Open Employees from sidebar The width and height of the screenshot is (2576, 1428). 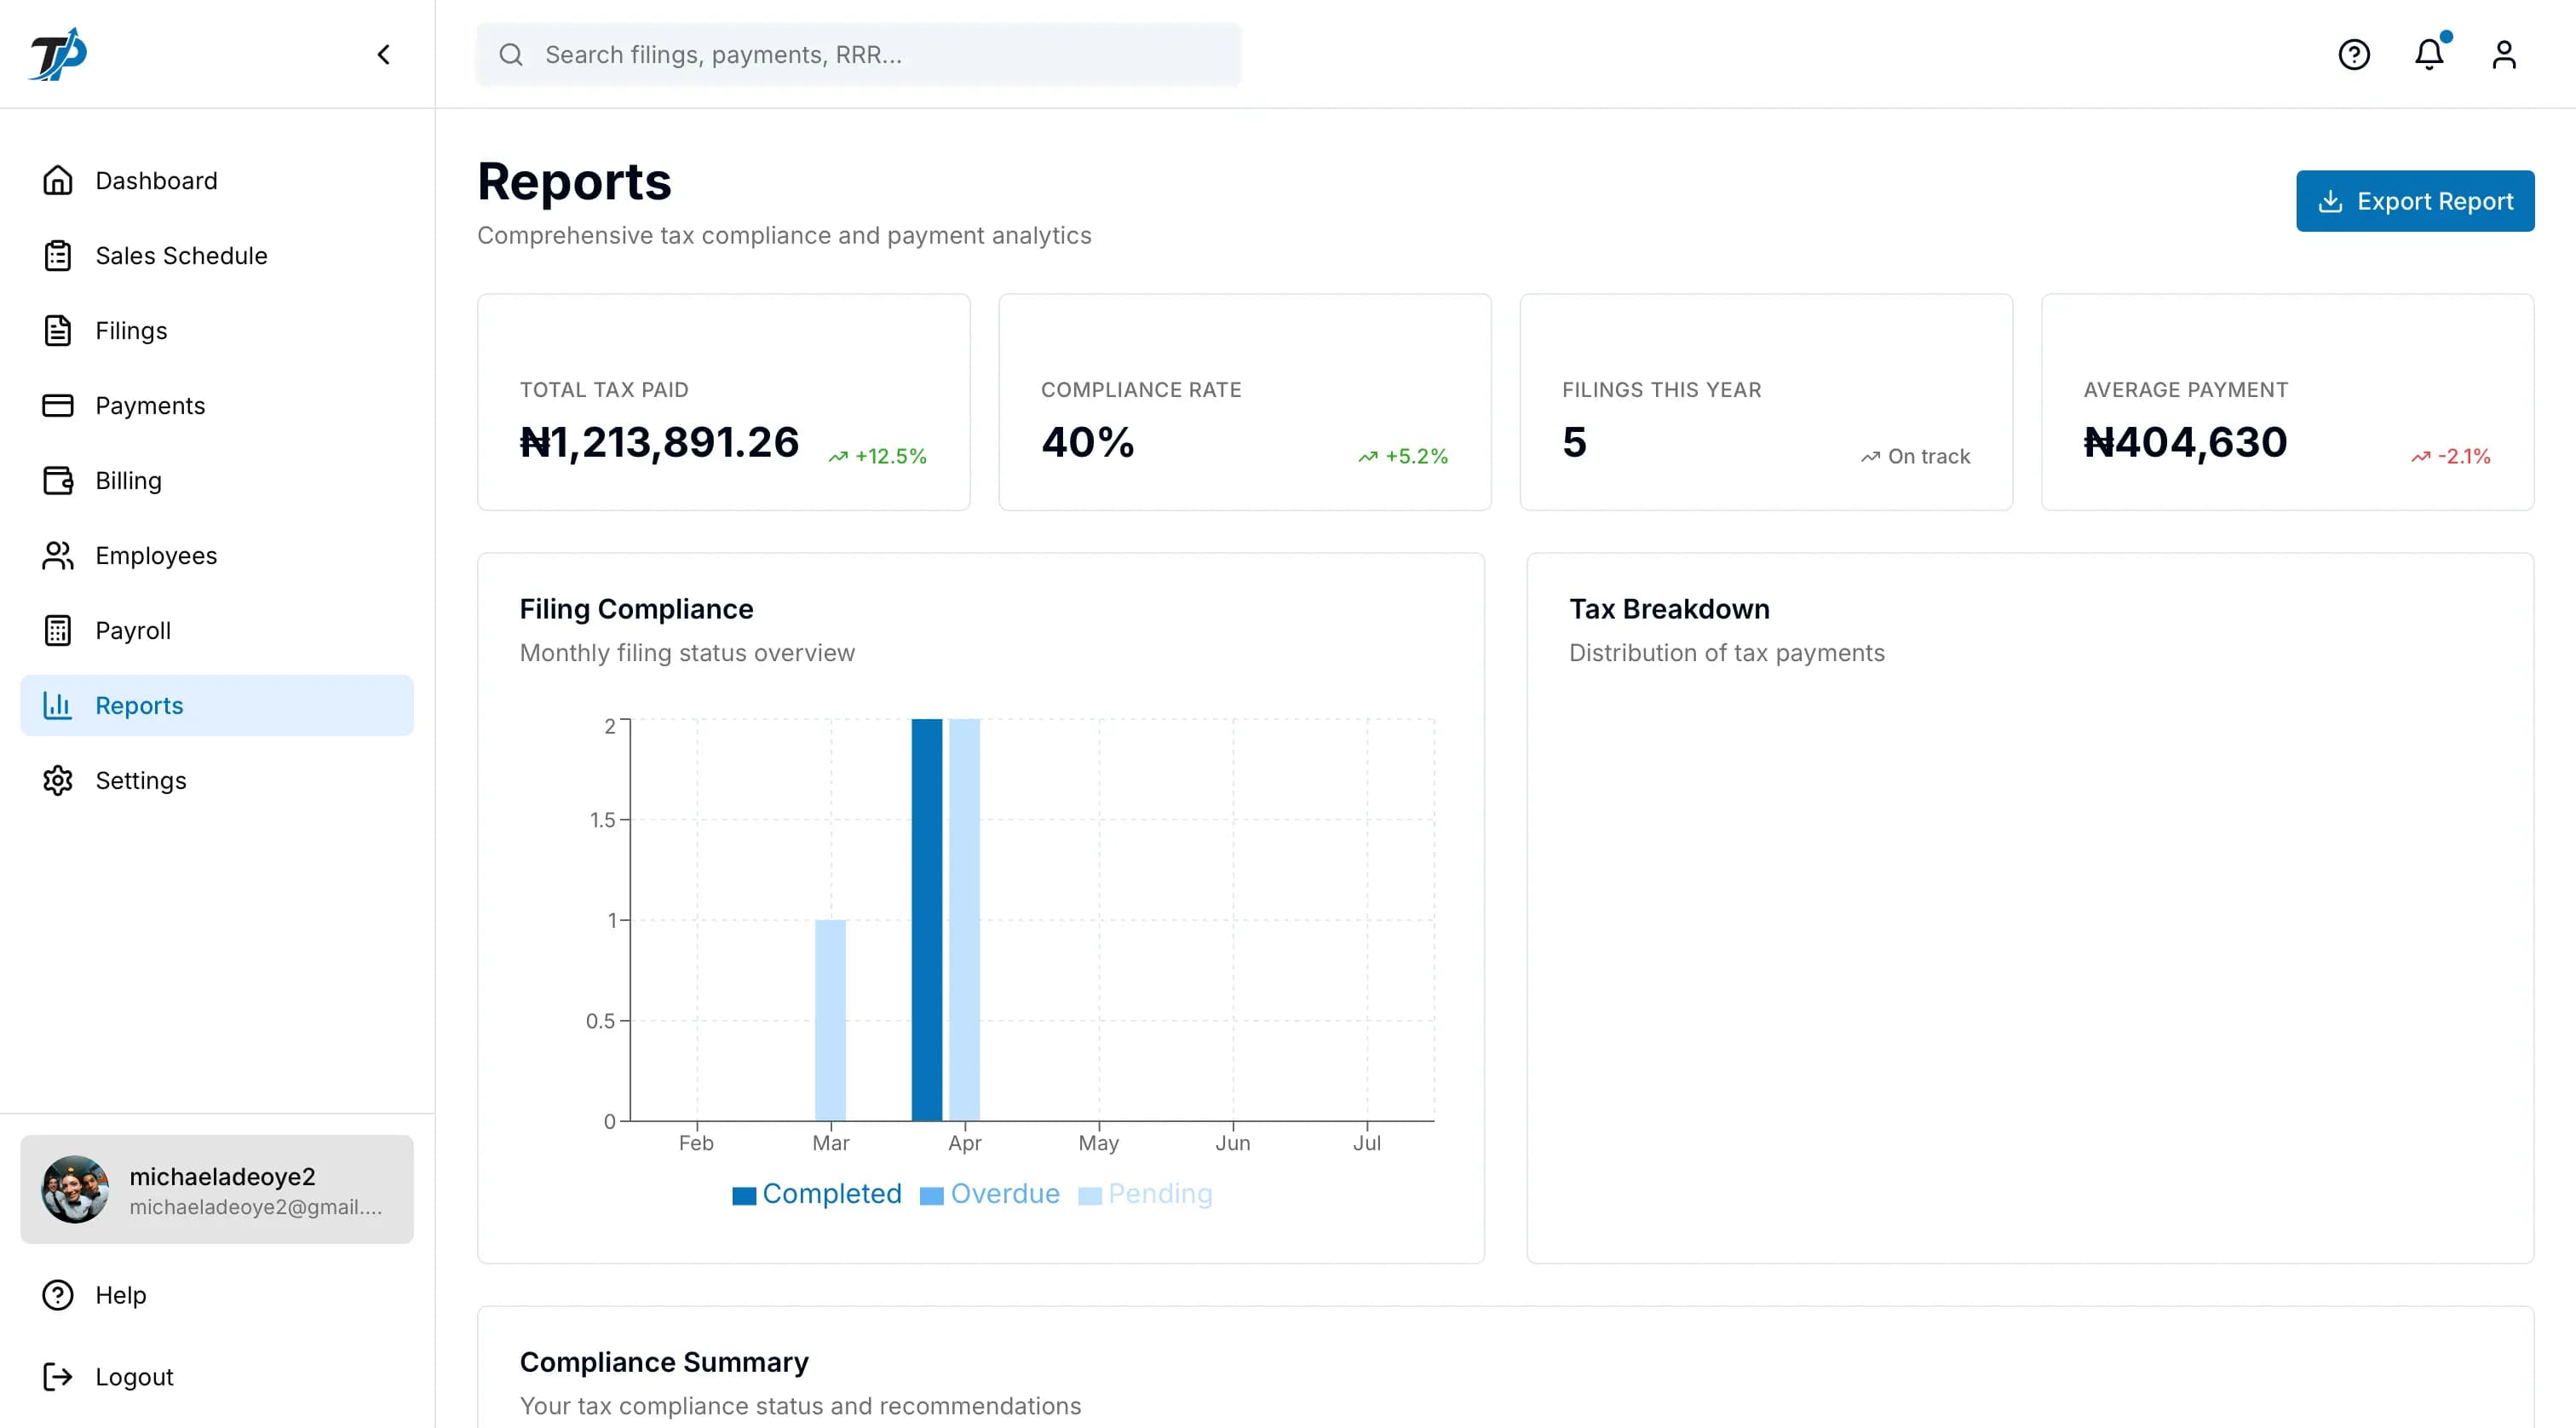tap(217, 555)
